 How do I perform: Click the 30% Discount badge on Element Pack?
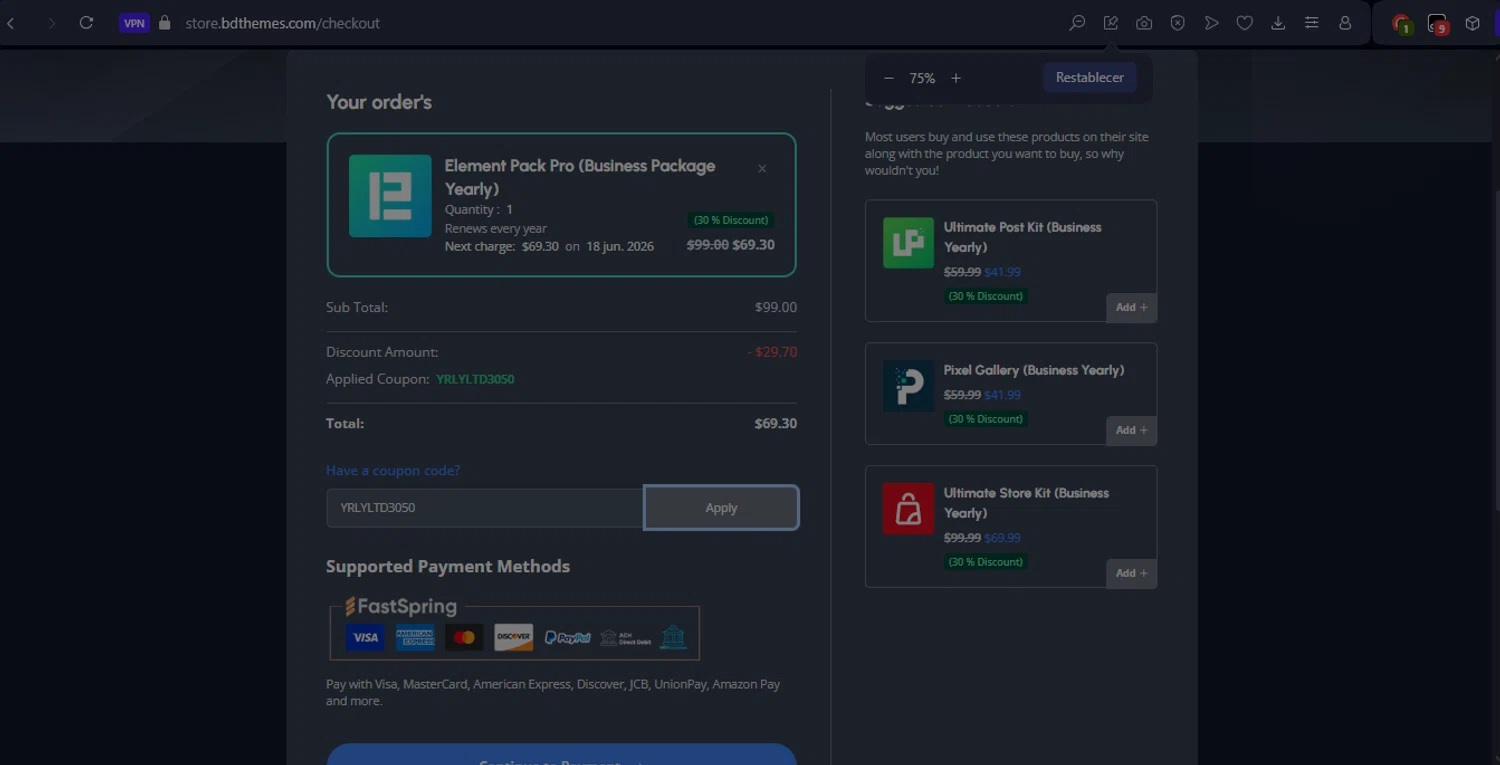point(731,220)
